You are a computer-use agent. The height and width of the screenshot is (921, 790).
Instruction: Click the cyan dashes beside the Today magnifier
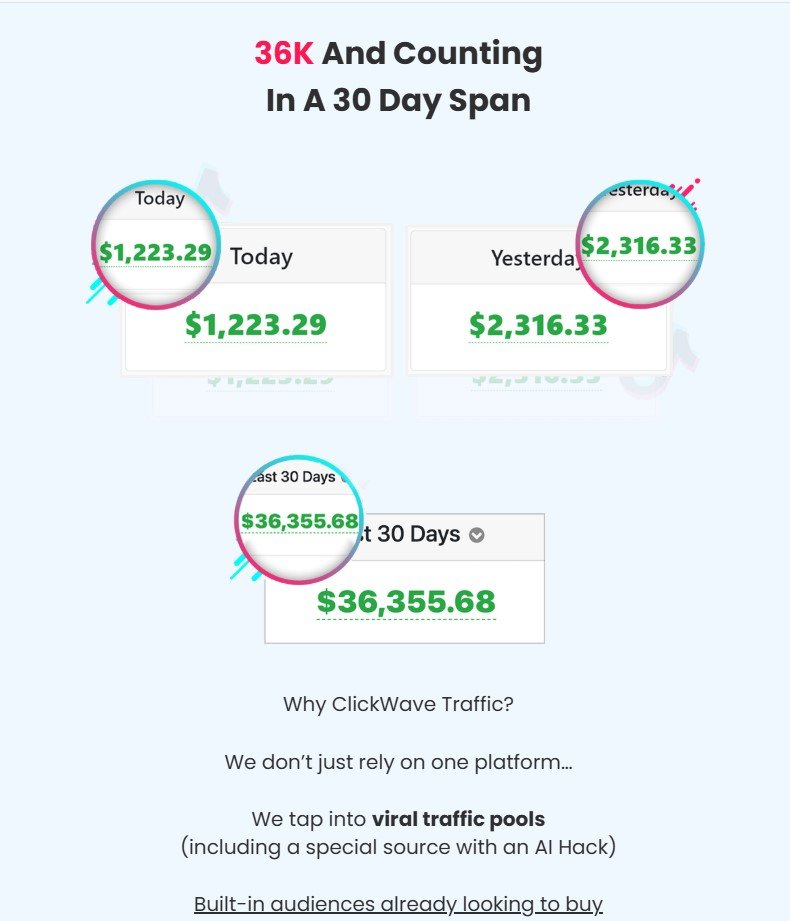[x=97, y=291]
